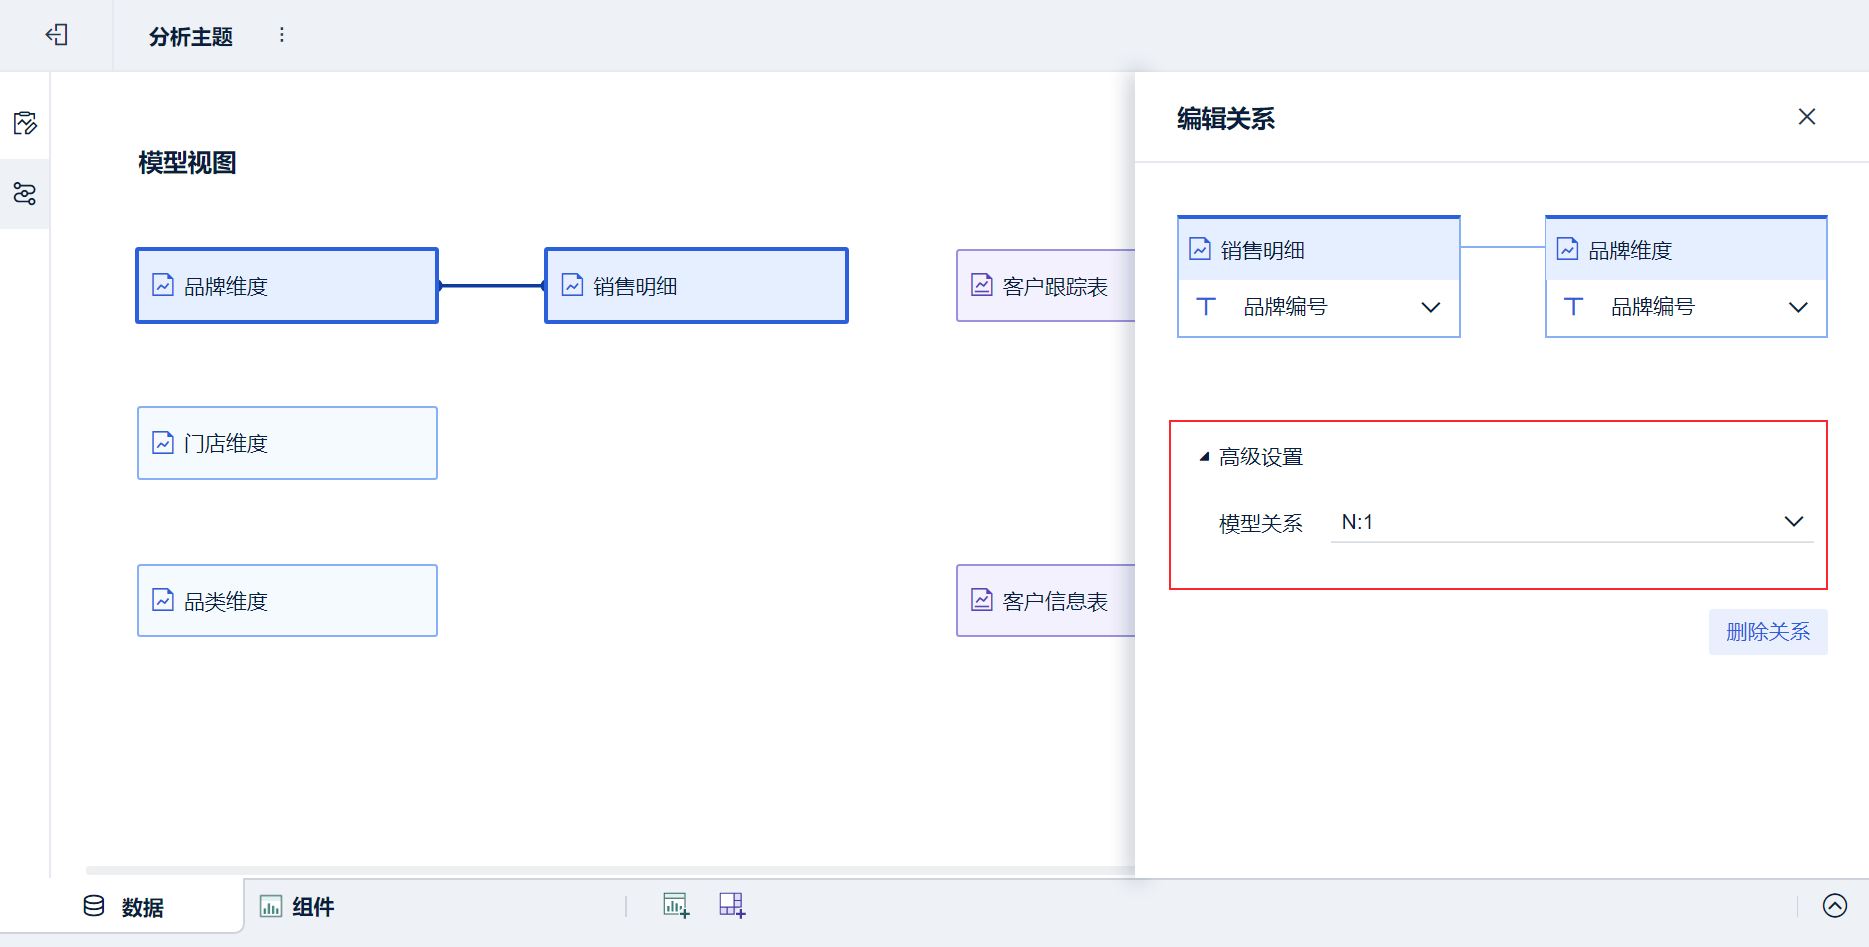Select the 品类维度 table node
The width and height of the screenshot is (1869, 947).
pyautogui.click(x=287, y=601)
